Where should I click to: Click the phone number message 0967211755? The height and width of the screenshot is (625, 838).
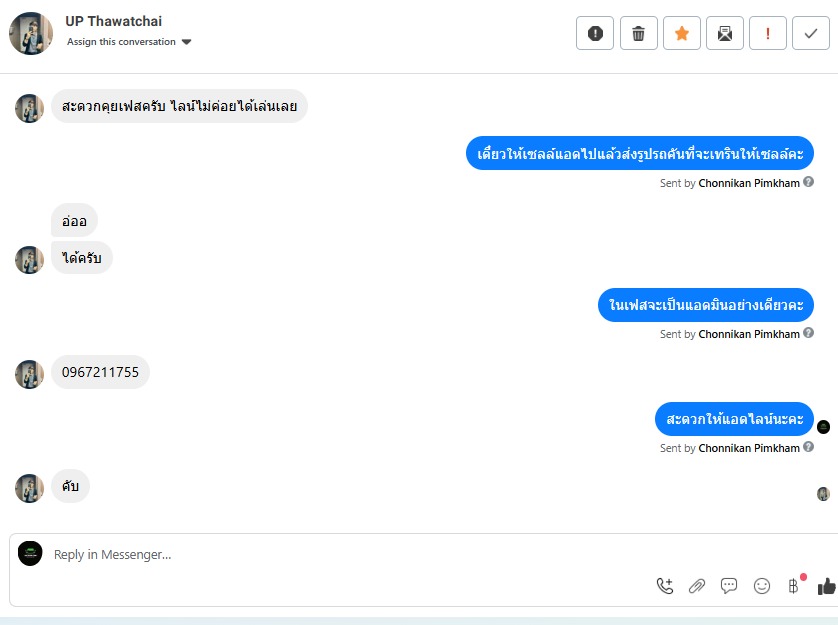100,372
